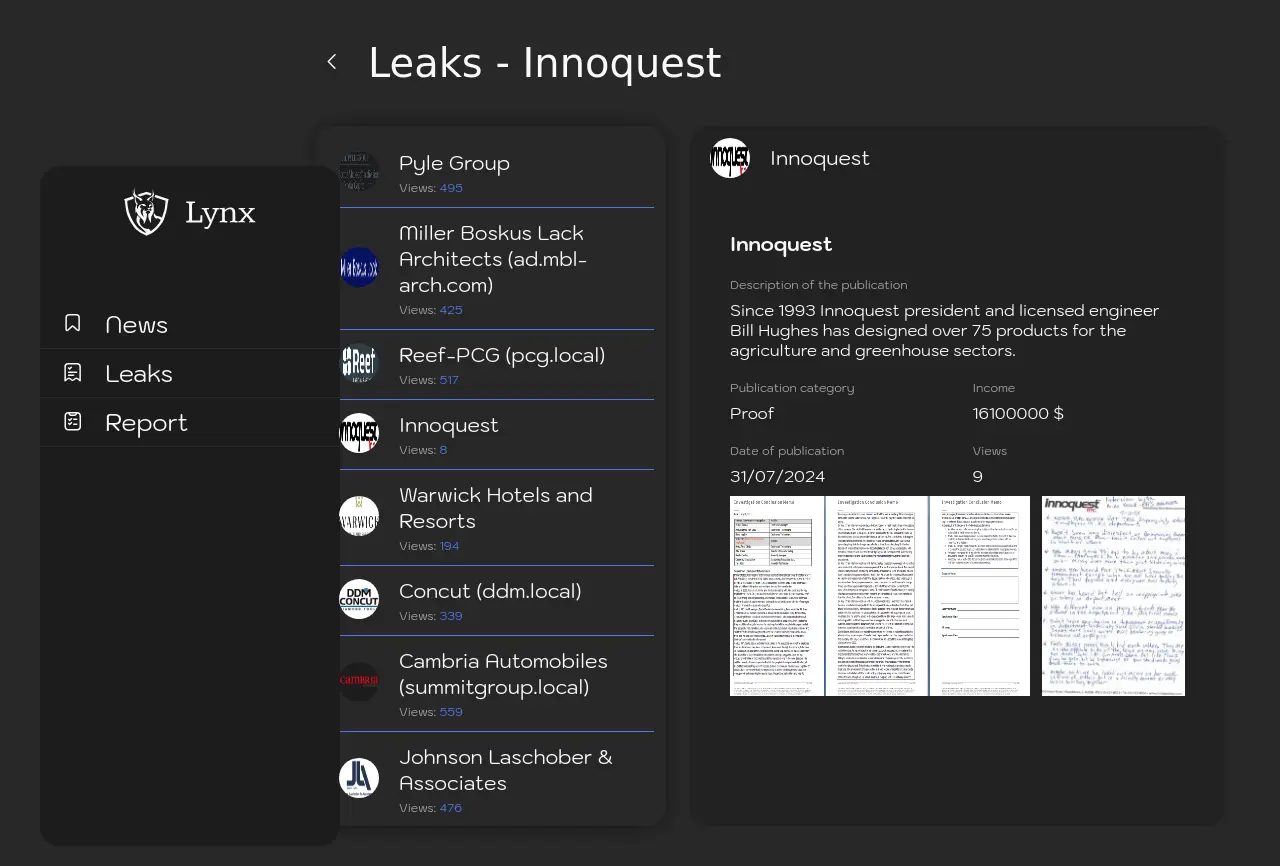Click the document icon next to Leaks
The height and width of the screenshot is (866, 1280).
coord(73,372)
